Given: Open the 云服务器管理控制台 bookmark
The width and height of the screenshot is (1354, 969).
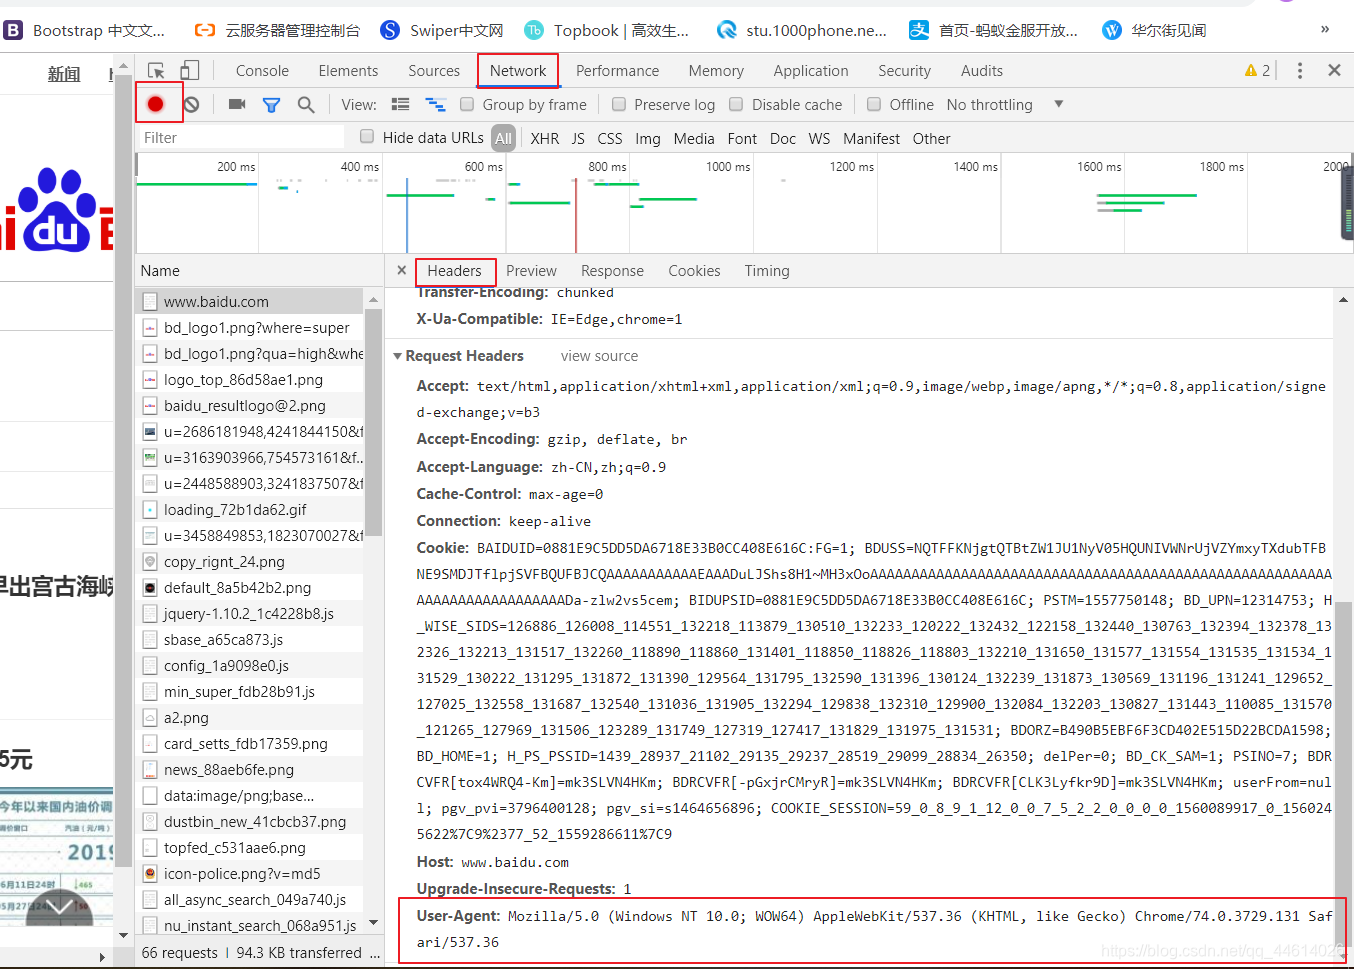Looking at the screenshot, I should pyautogui.click(x=277, y=30).
